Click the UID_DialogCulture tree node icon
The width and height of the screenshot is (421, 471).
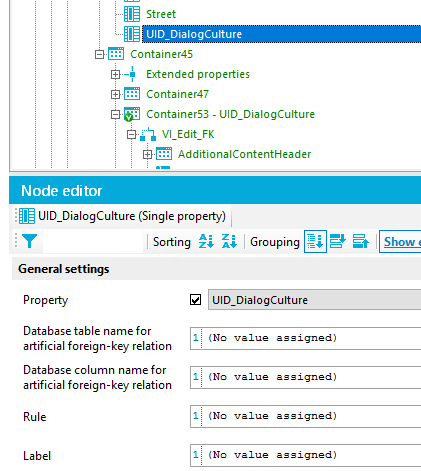point(132,34)
